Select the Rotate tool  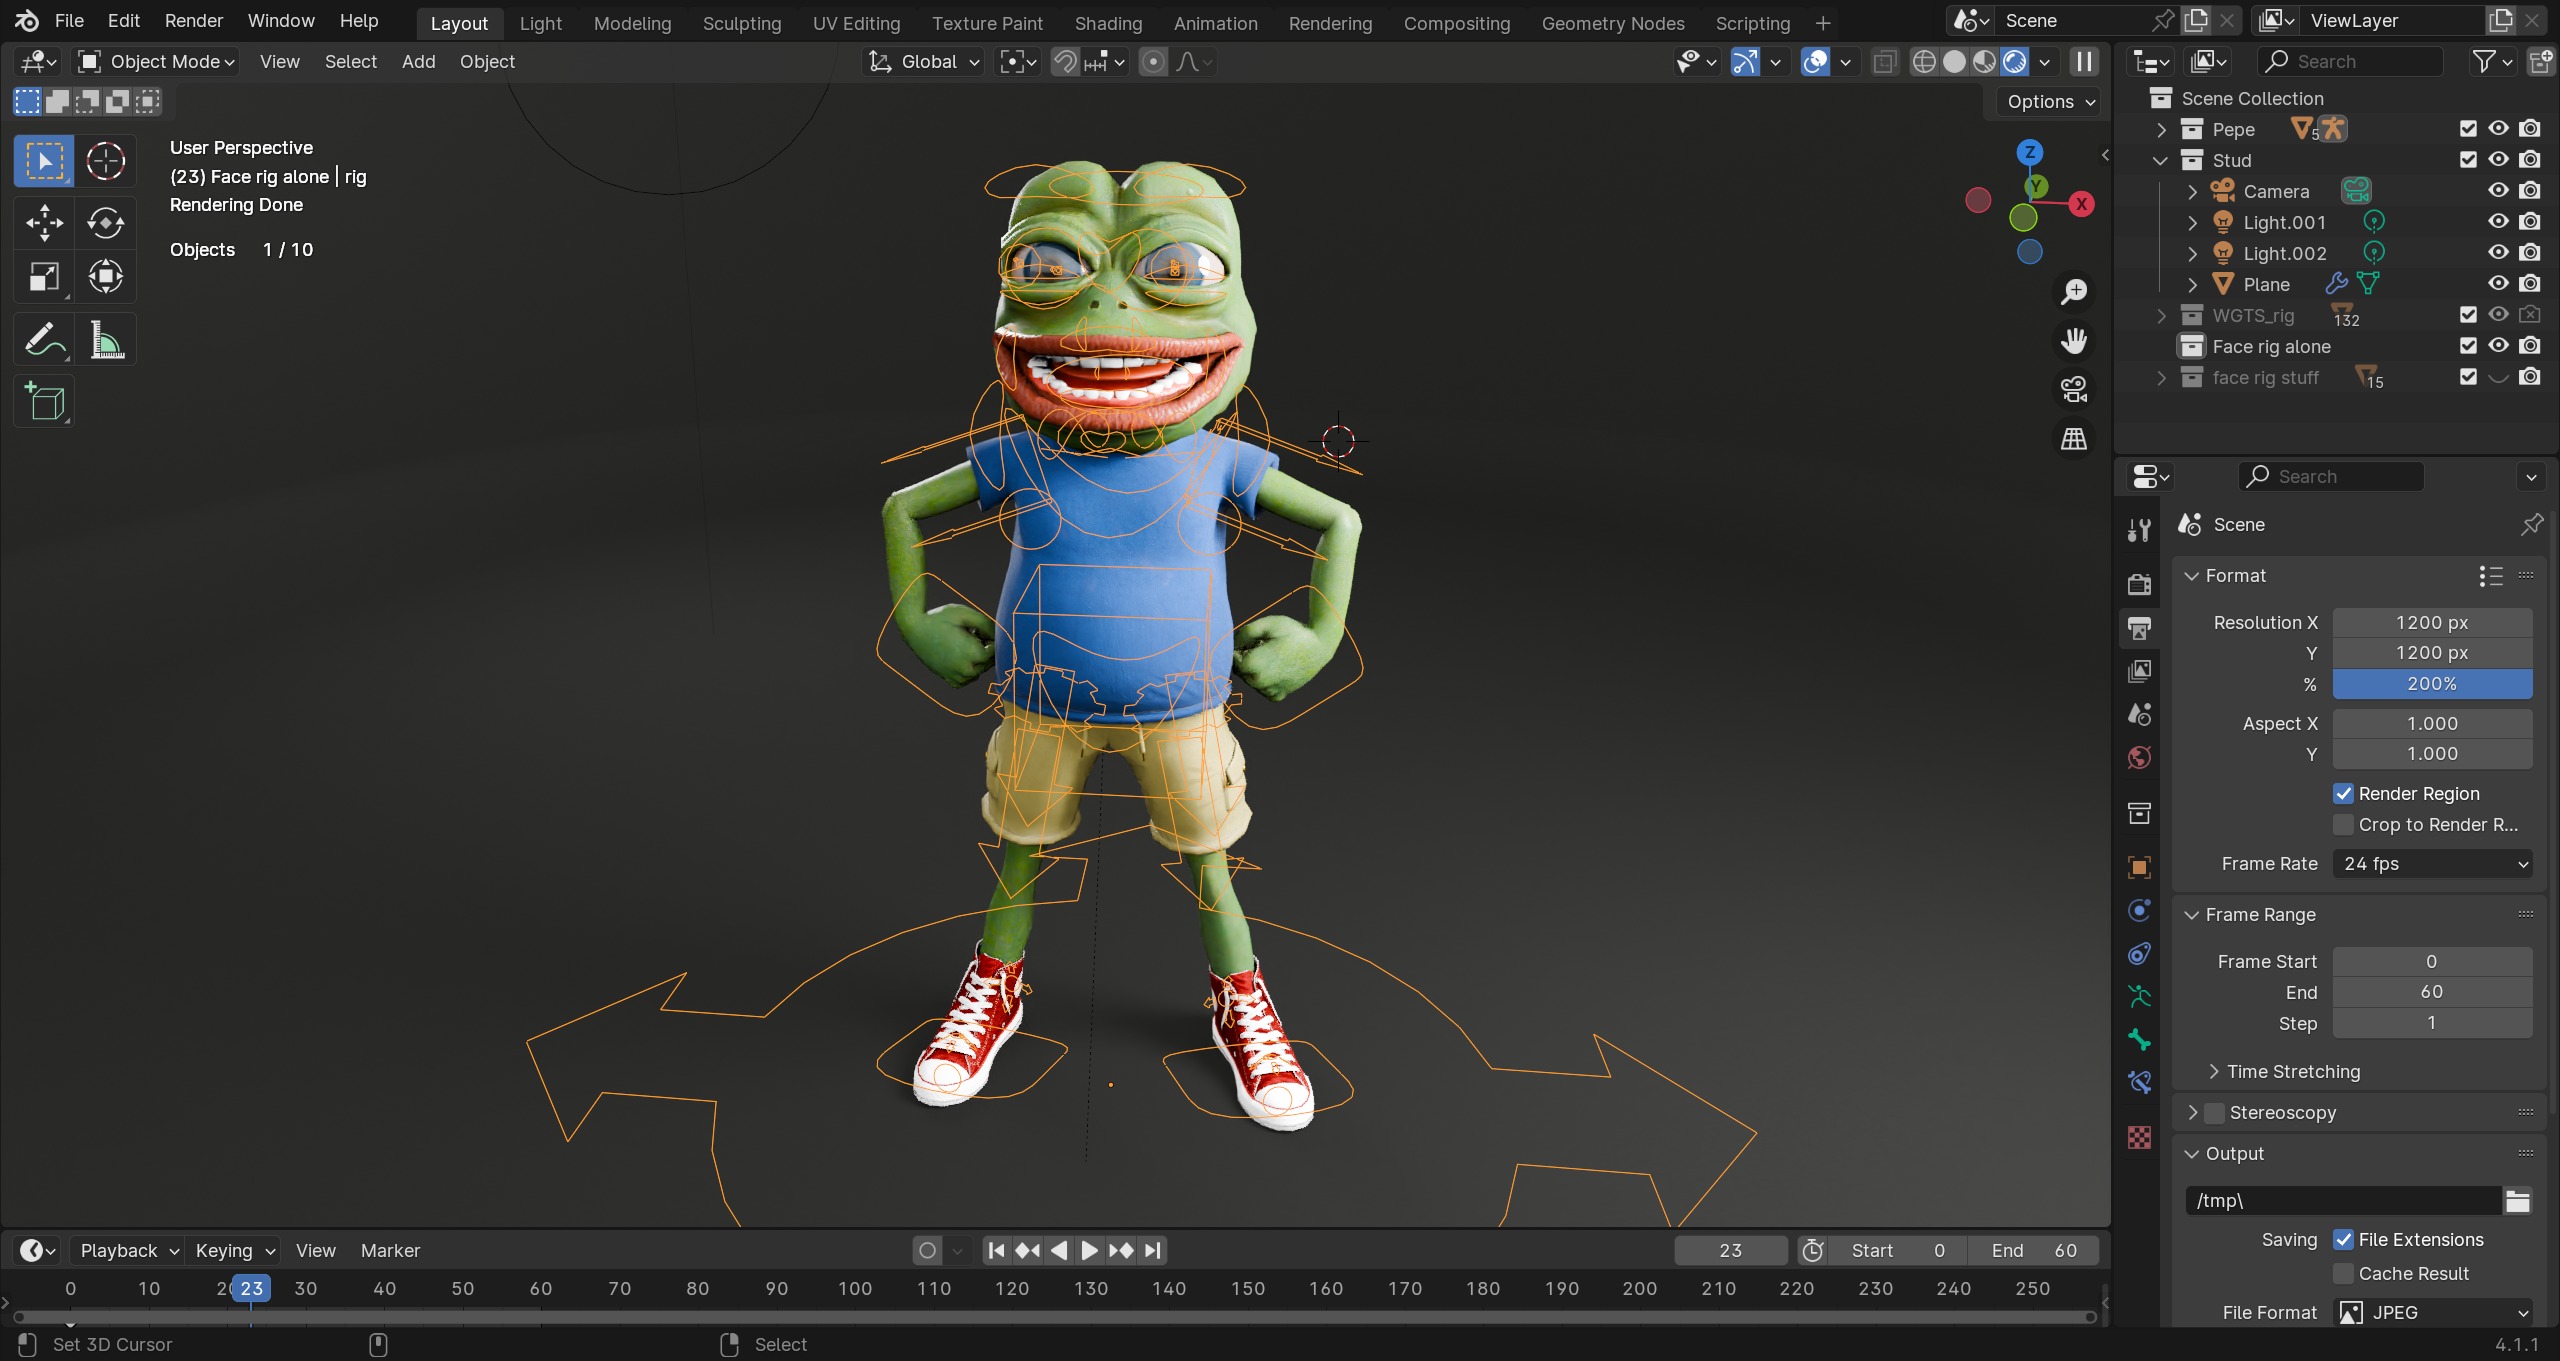click(106, 223)
